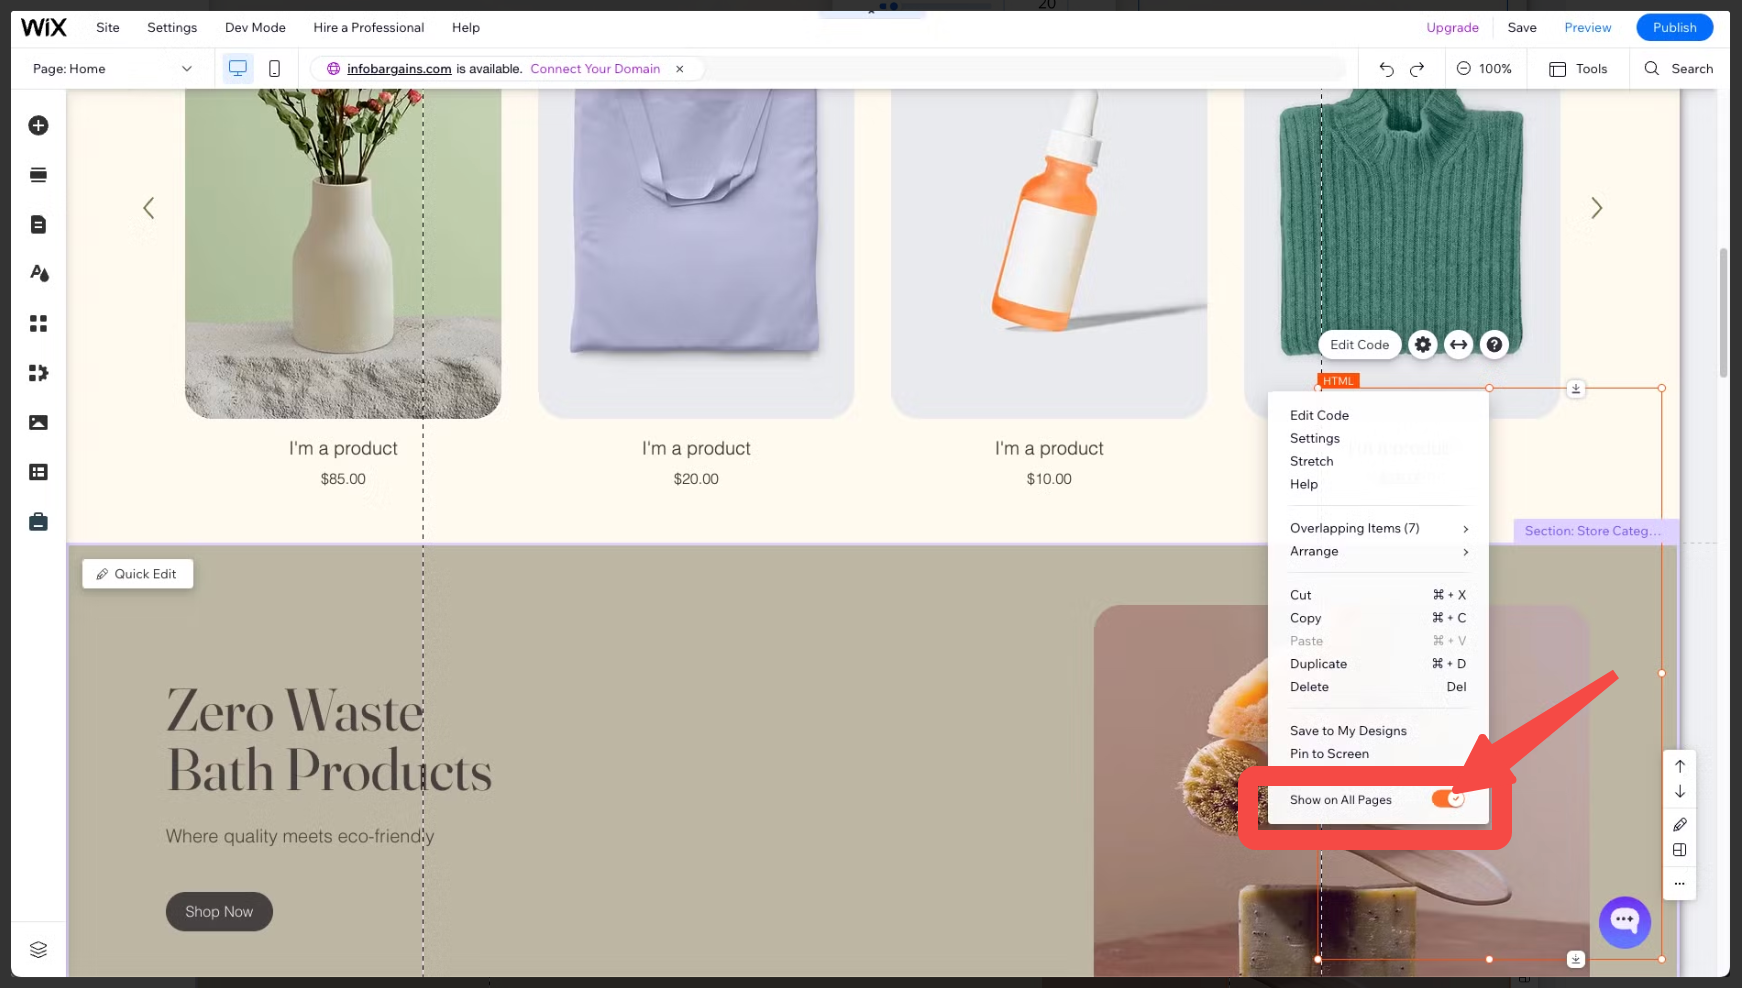
Task: Open the Page: Home dropdown
Action: pos(112,69)
